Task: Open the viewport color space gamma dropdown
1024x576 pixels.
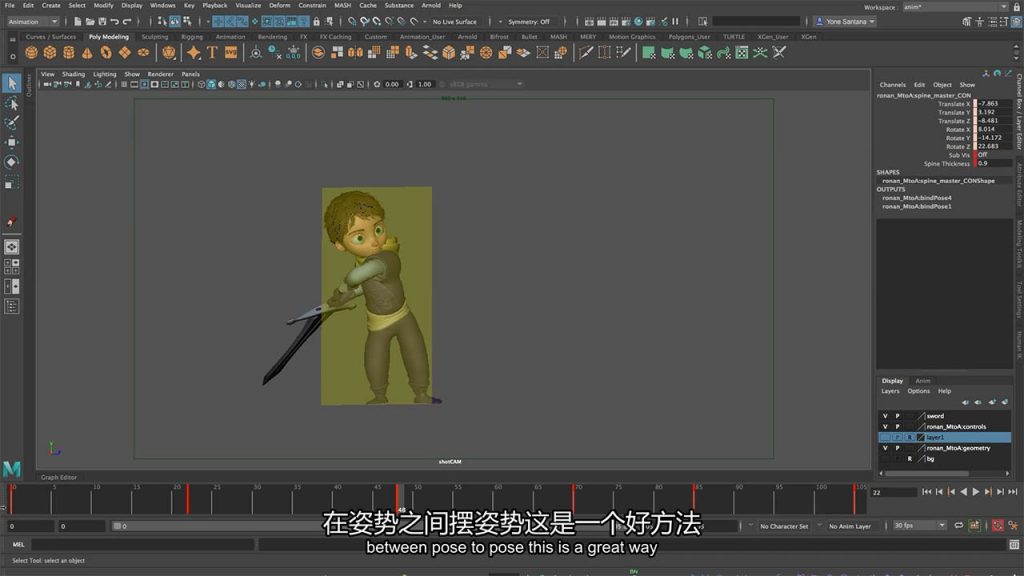Action: (x=485, y=84)
